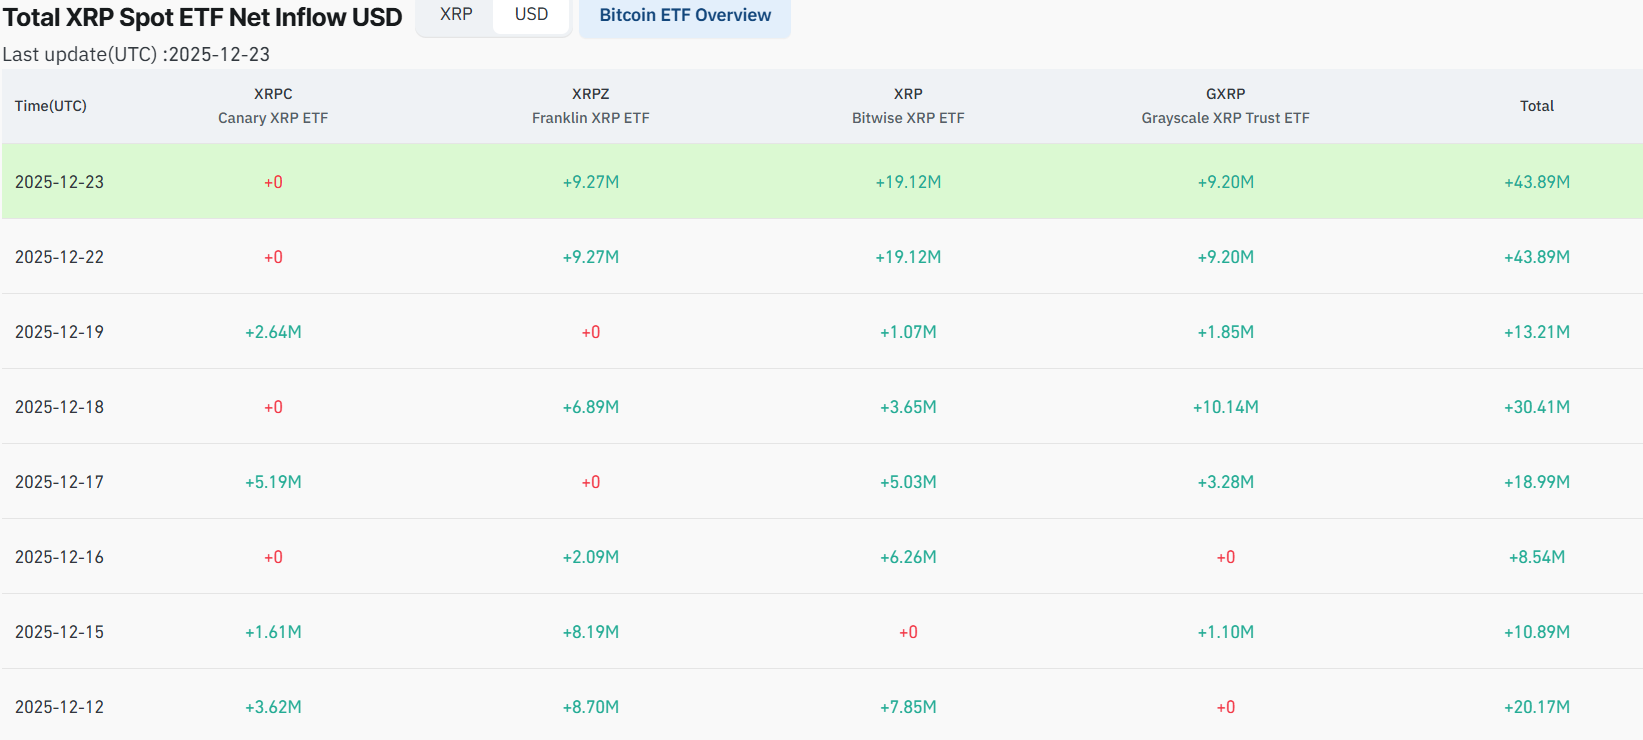The height and width of the screenshot is (740, 1643).
Task: Click the +0 Grayscale value on 2025-12-12
Action: (1226, 707)
